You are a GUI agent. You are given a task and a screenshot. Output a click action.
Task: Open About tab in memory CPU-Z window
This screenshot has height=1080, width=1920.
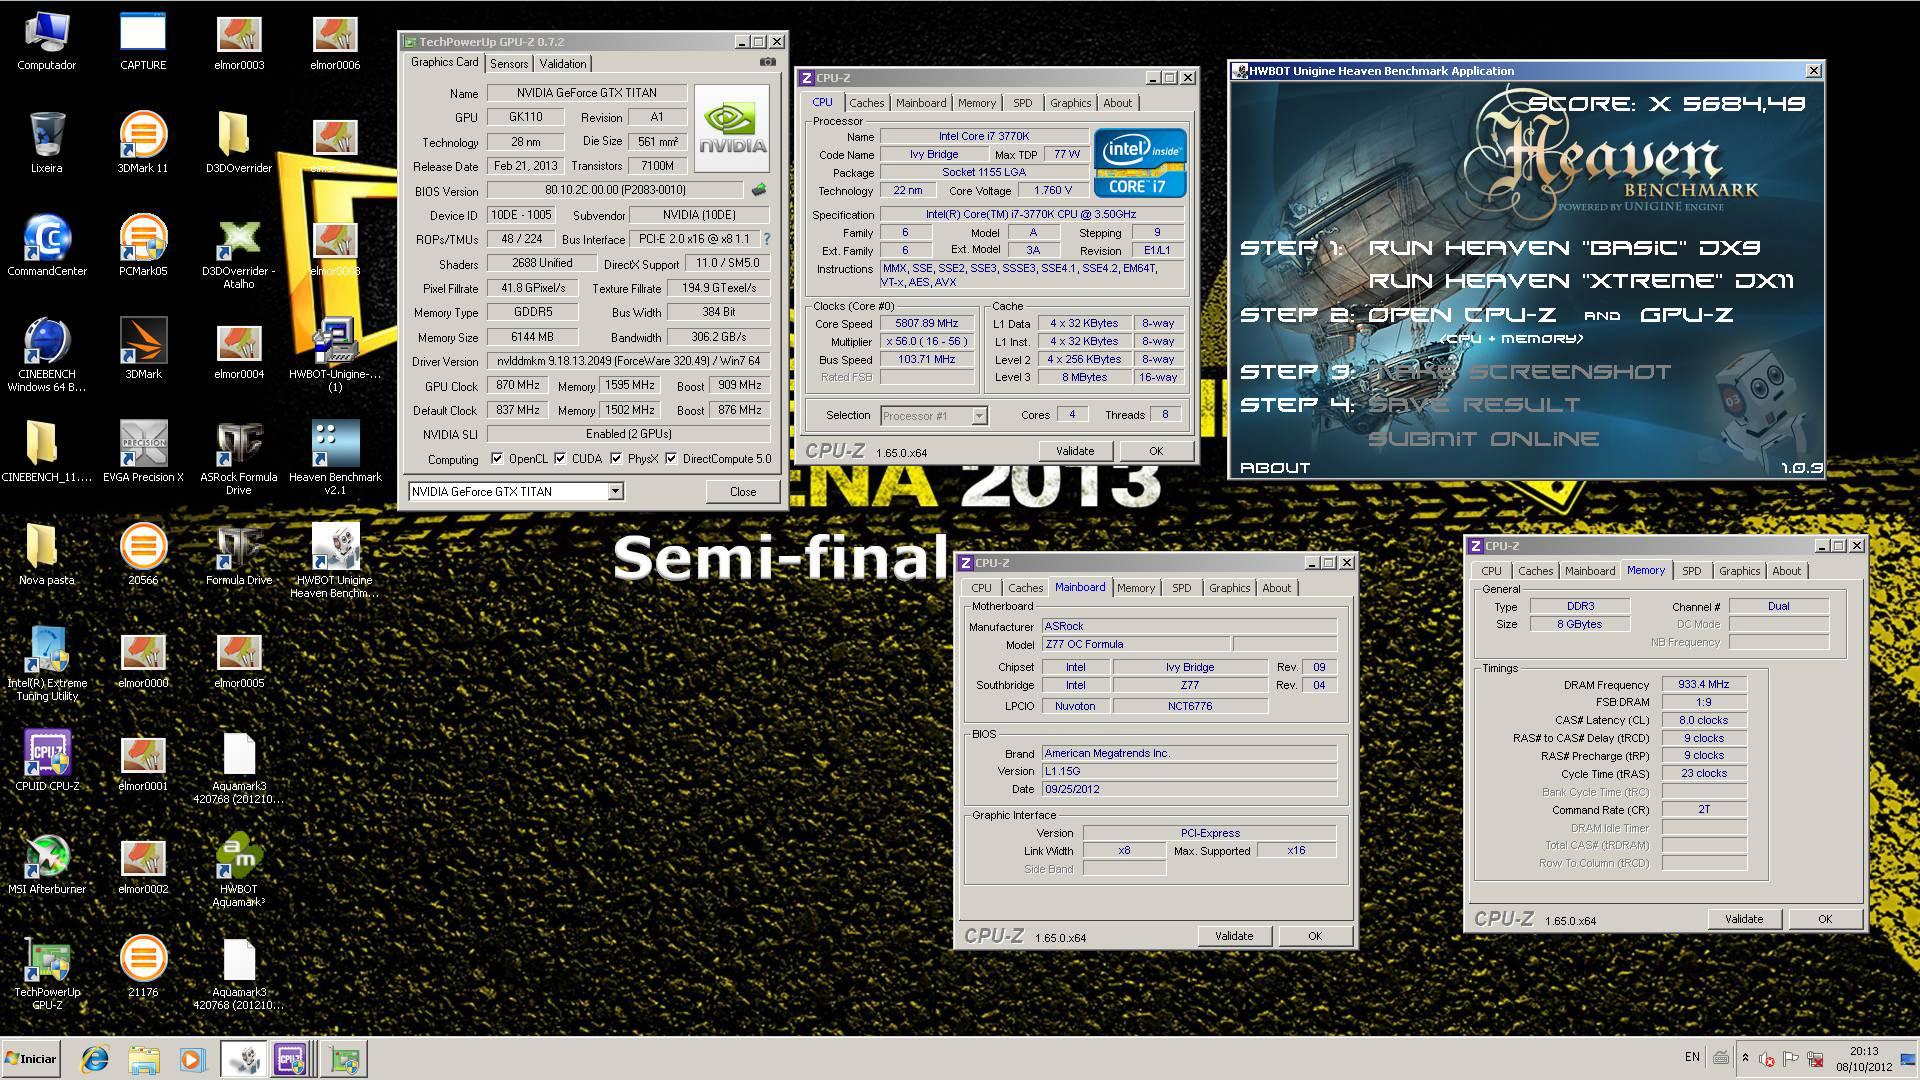[x=1786, y=571]
